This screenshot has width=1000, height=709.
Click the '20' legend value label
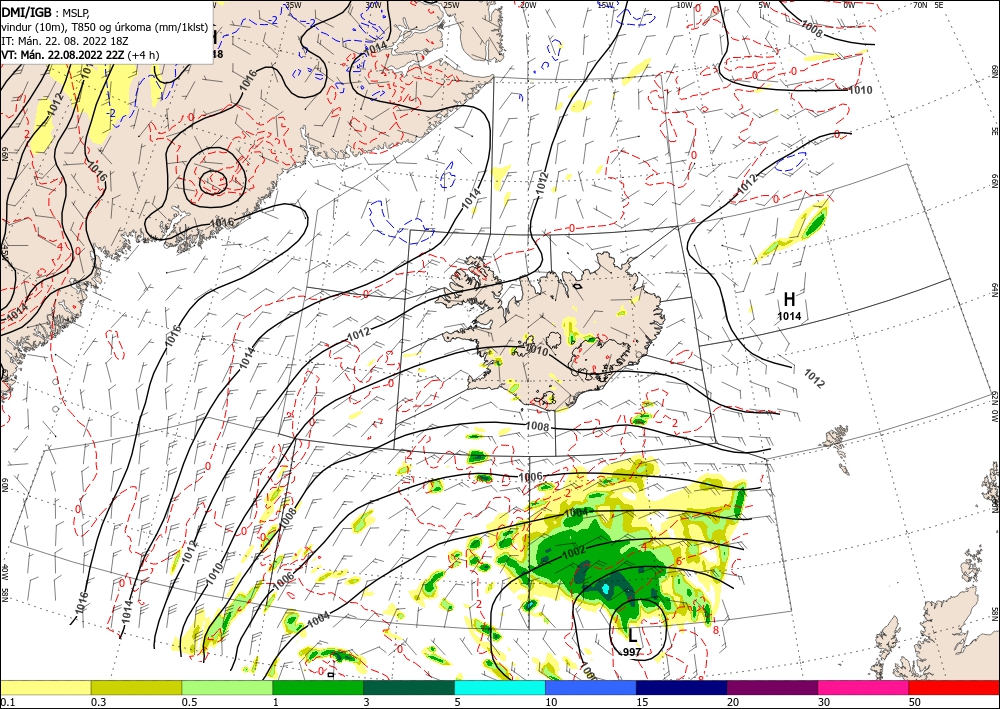pyautogui.click(x=733, y=702)
